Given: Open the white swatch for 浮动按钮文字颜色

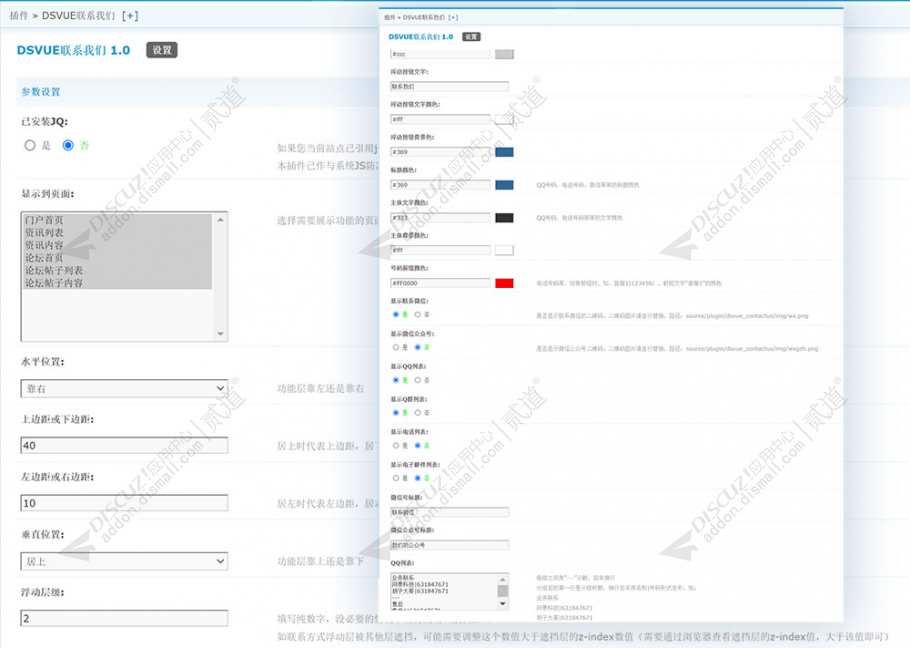Looking at the screenshot, I should point(504,119).
